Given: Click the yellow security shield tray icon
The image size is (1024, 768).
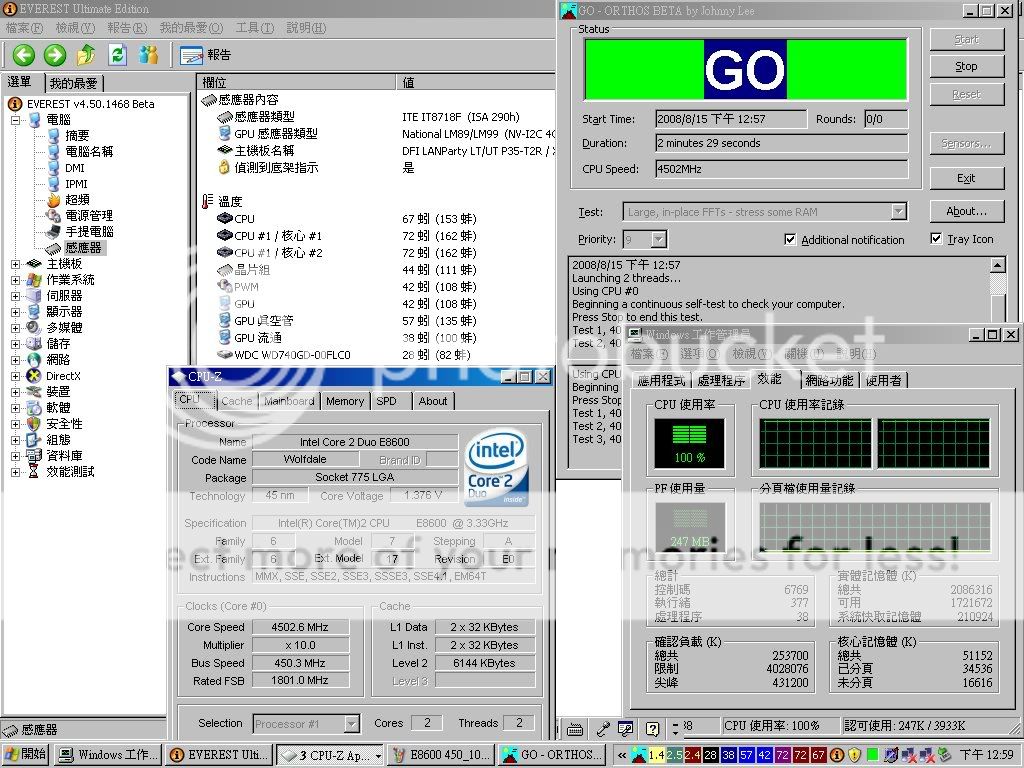Looking at the screenshot, I should point(854,755).
